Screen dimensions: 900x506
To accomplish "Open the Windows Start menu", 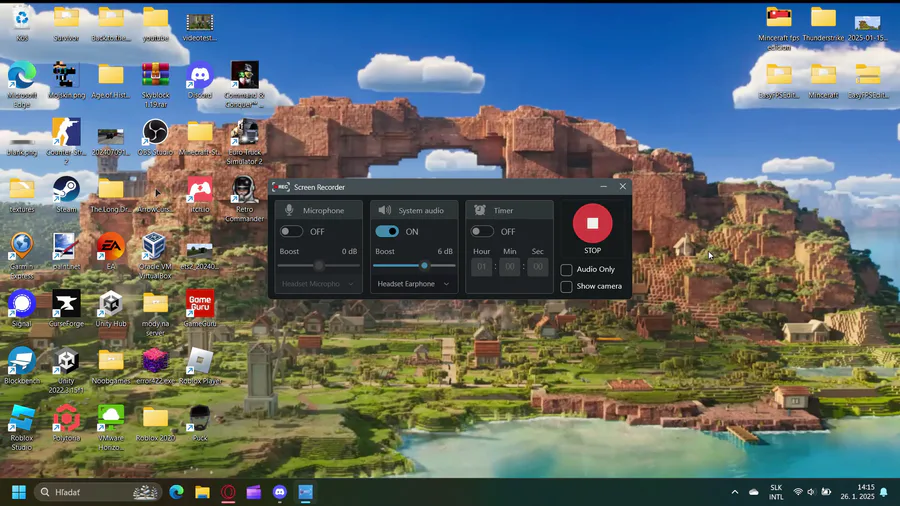I will point(19,492).
